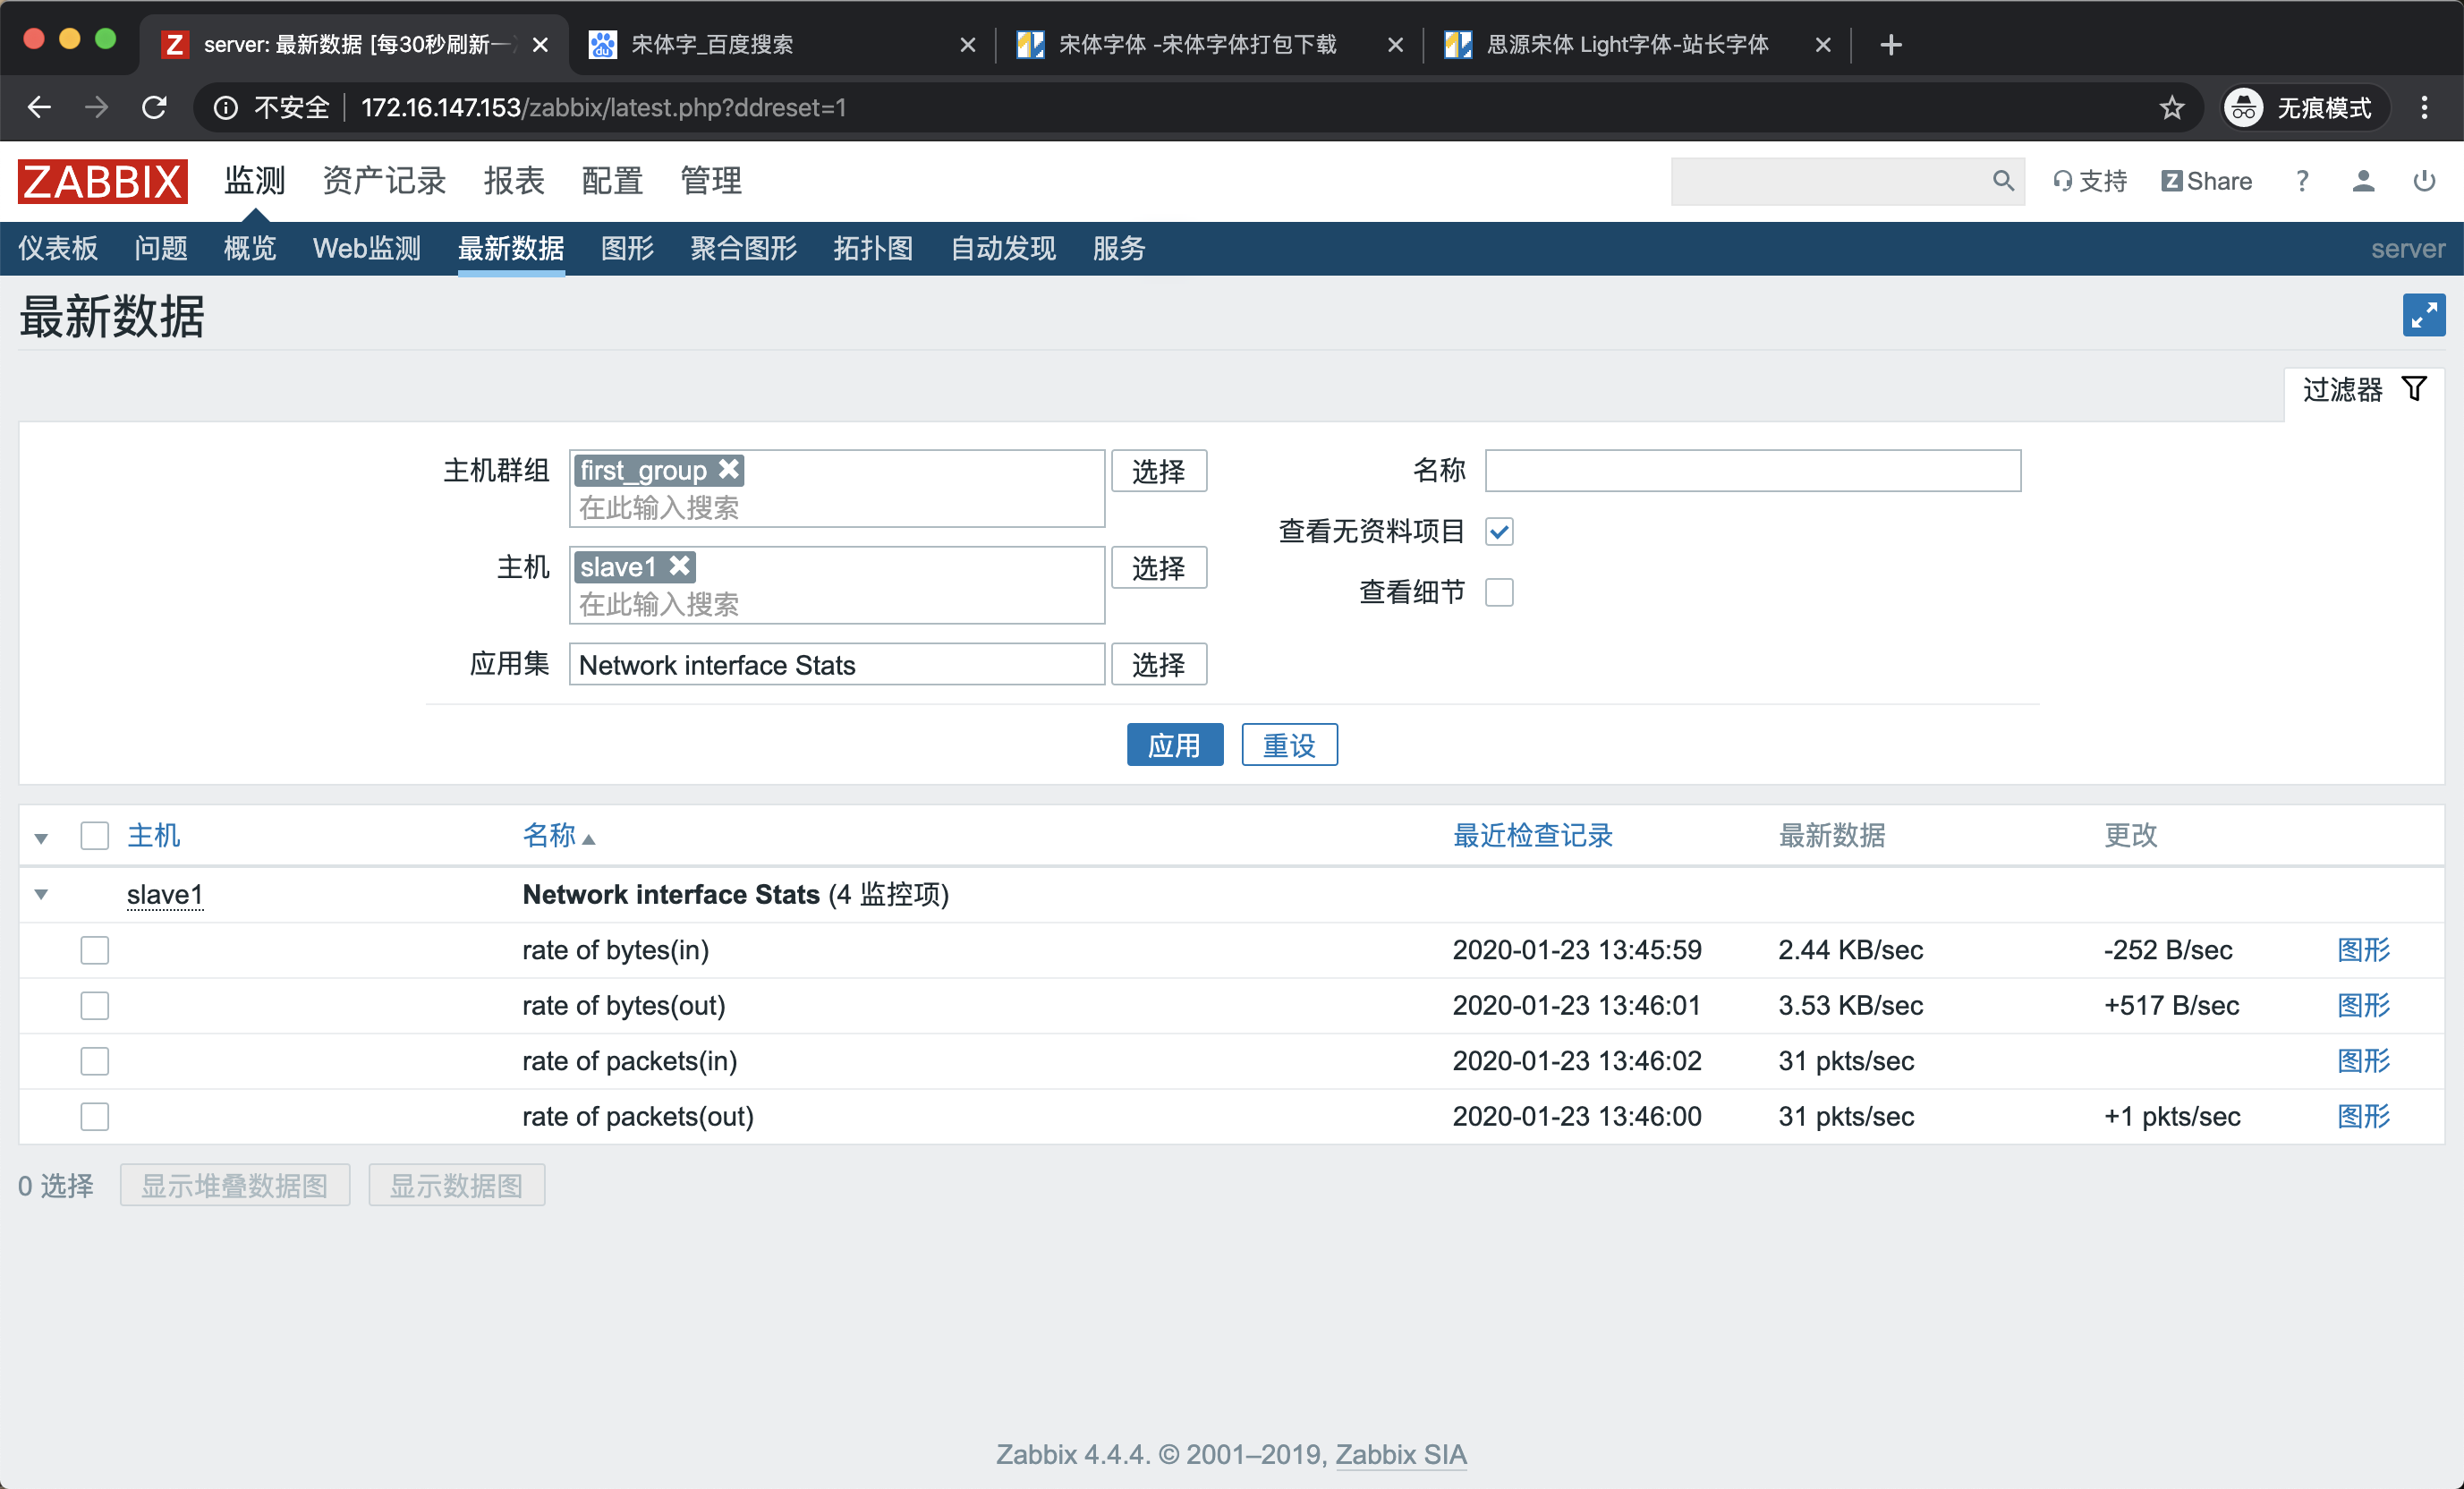Toggle fullscreen kiosk mode icon
Image resolution: width=2464 pixels, height=1489 pixels.
[2423, 316]
